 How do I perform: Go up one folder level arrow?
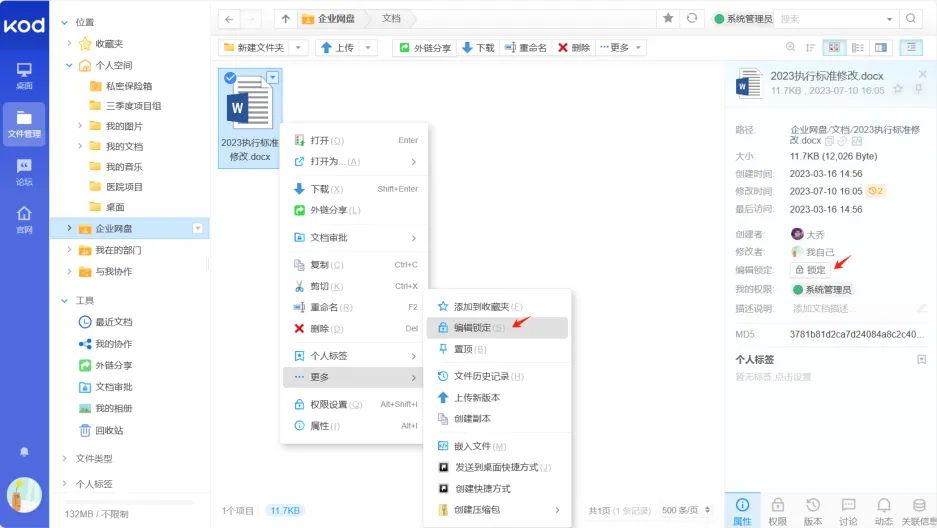(x=286, y=19)
